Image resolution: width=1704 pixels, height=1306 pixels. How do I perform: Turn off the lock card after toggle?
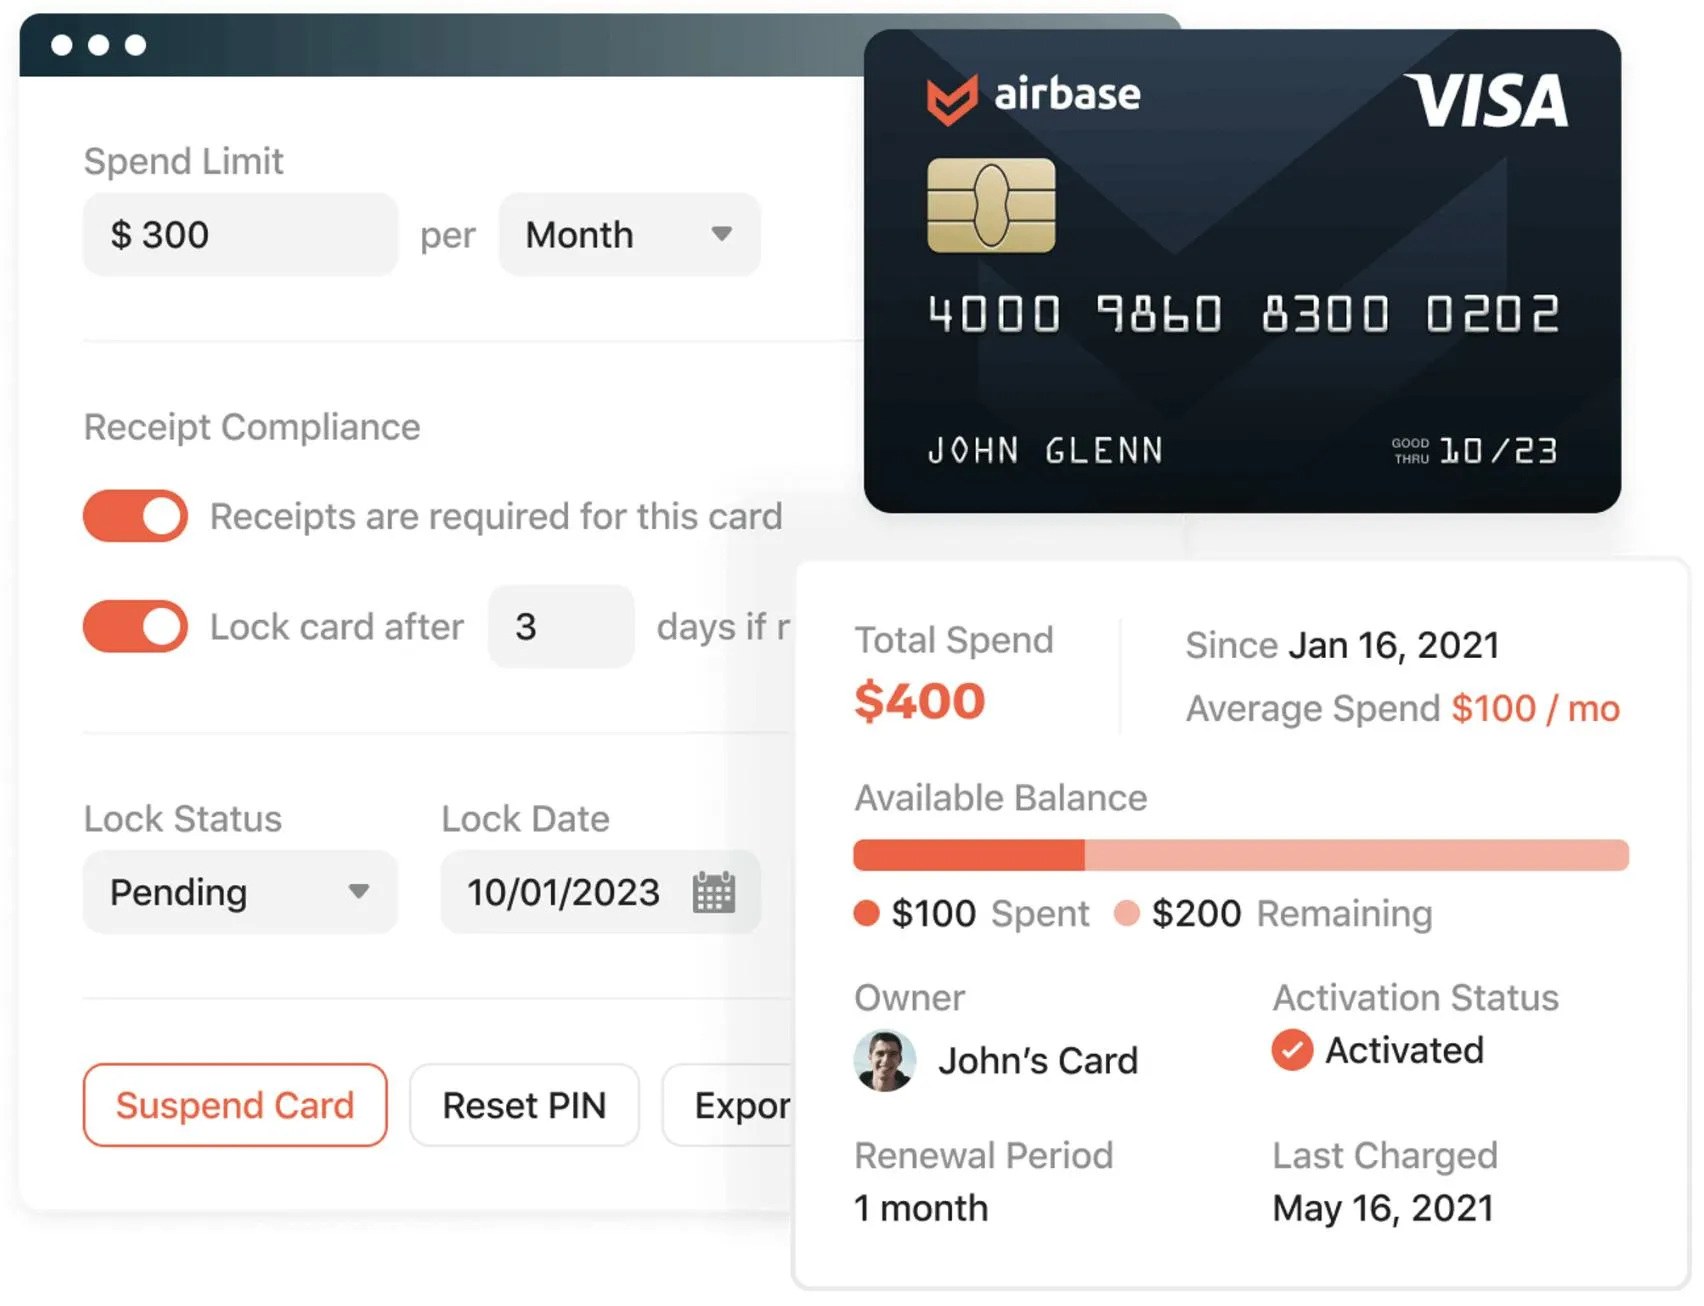134,627
